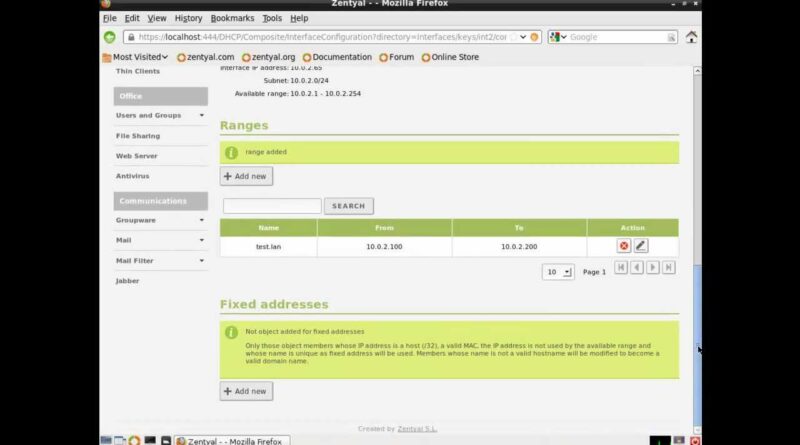Select the test.lan name cell
800x445 pixels.
point(268,246)
